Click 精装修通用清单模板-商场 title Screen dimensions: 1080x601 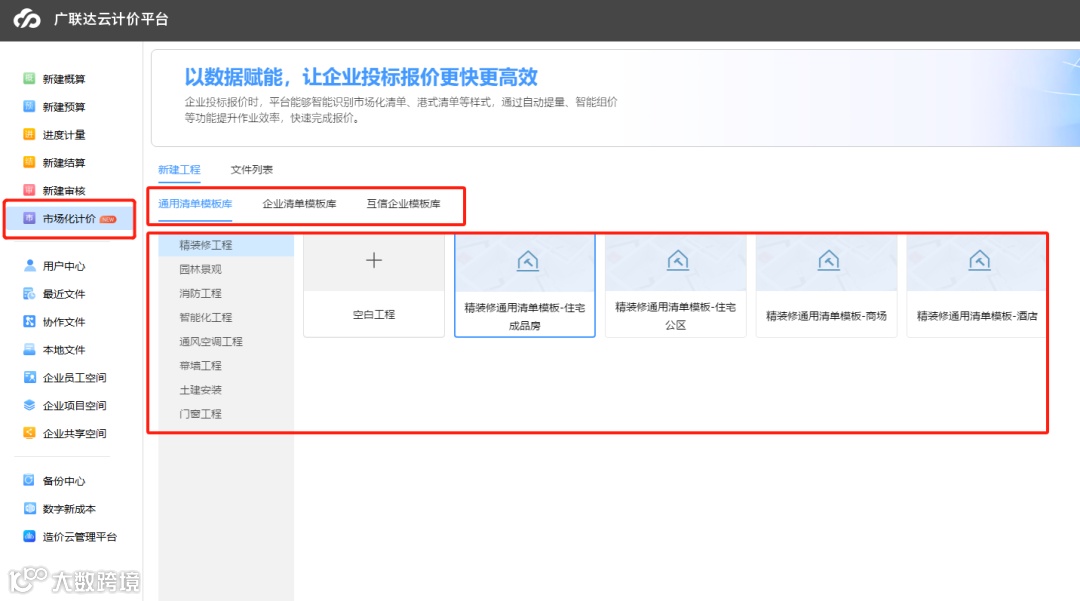826,316
